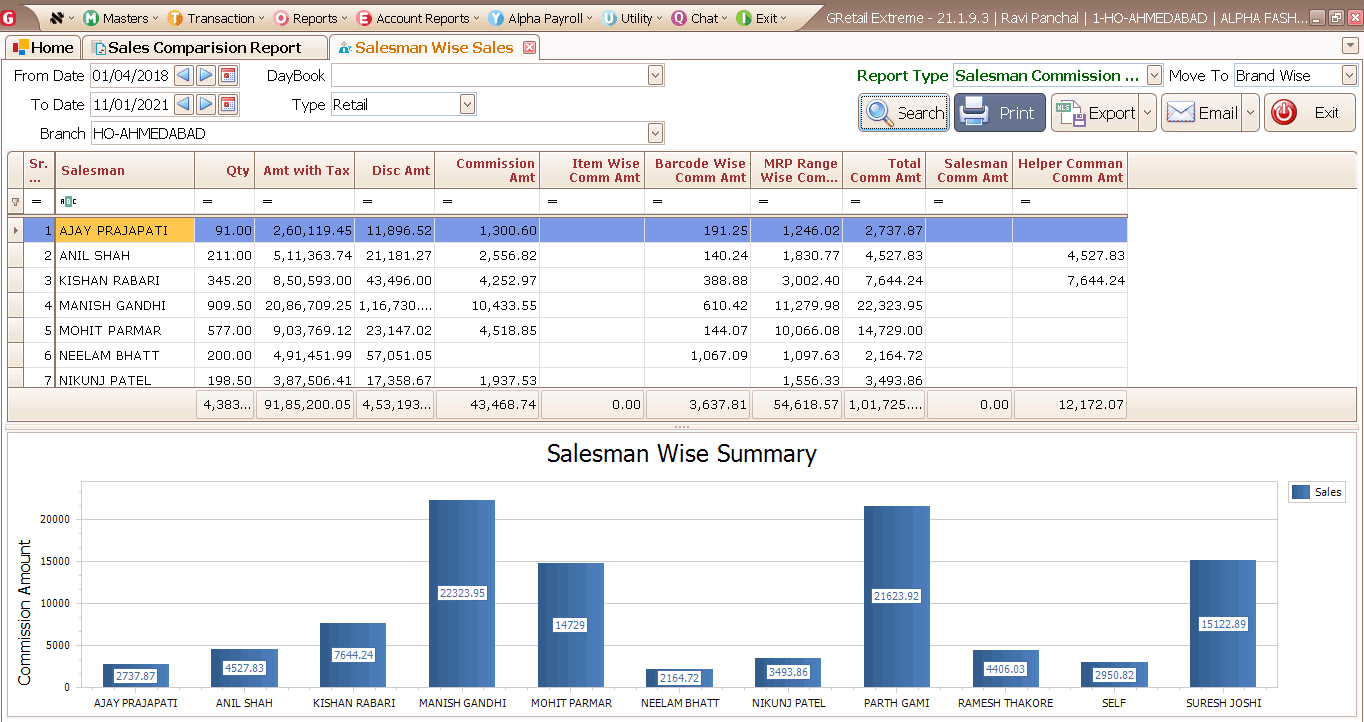Open the Report Type dropdown

1154,76
